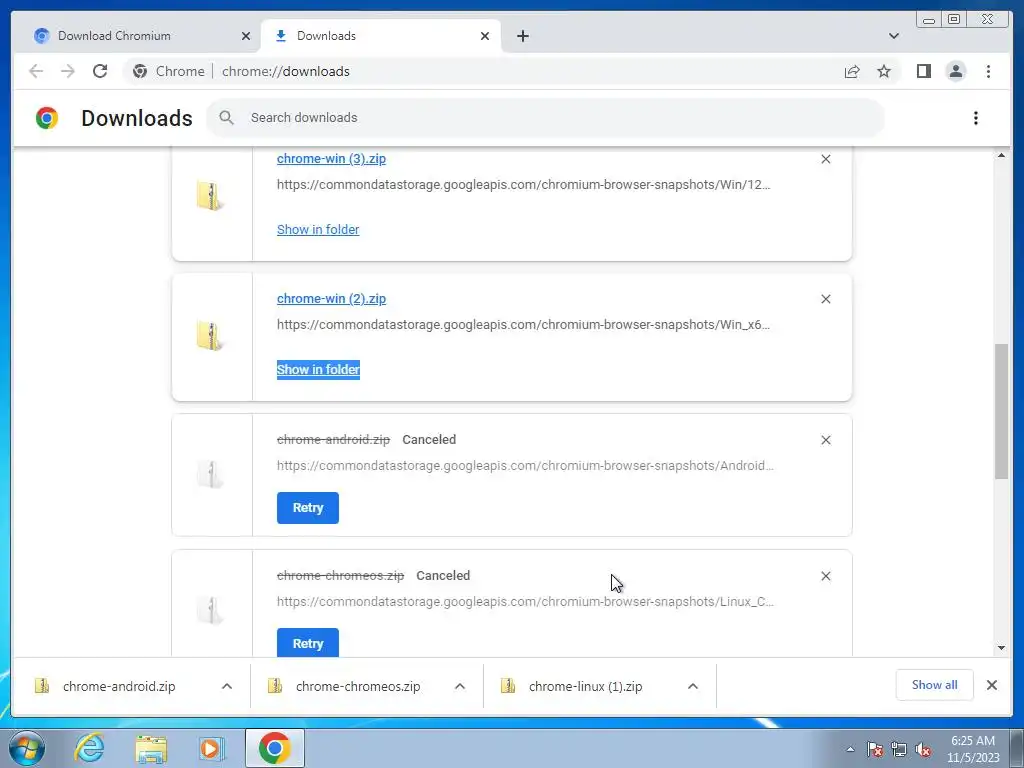The image size is (1024, 768).
Task: Click the share page icon in address bar
Action: coord(852,71)
